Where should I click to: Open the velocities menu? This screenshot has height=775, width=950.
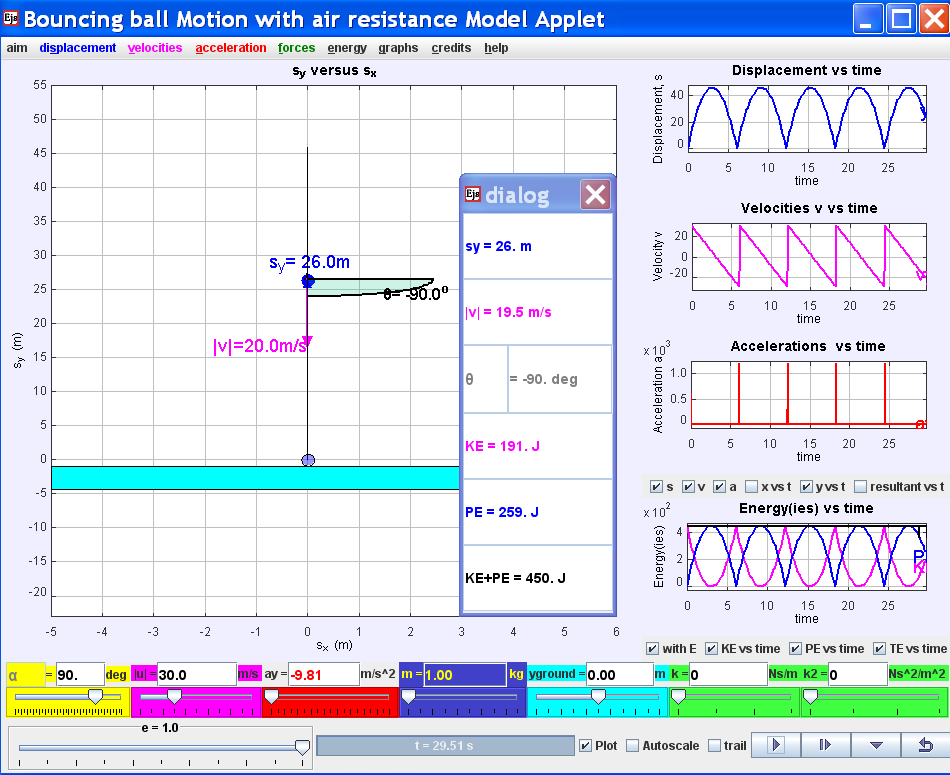154,48
